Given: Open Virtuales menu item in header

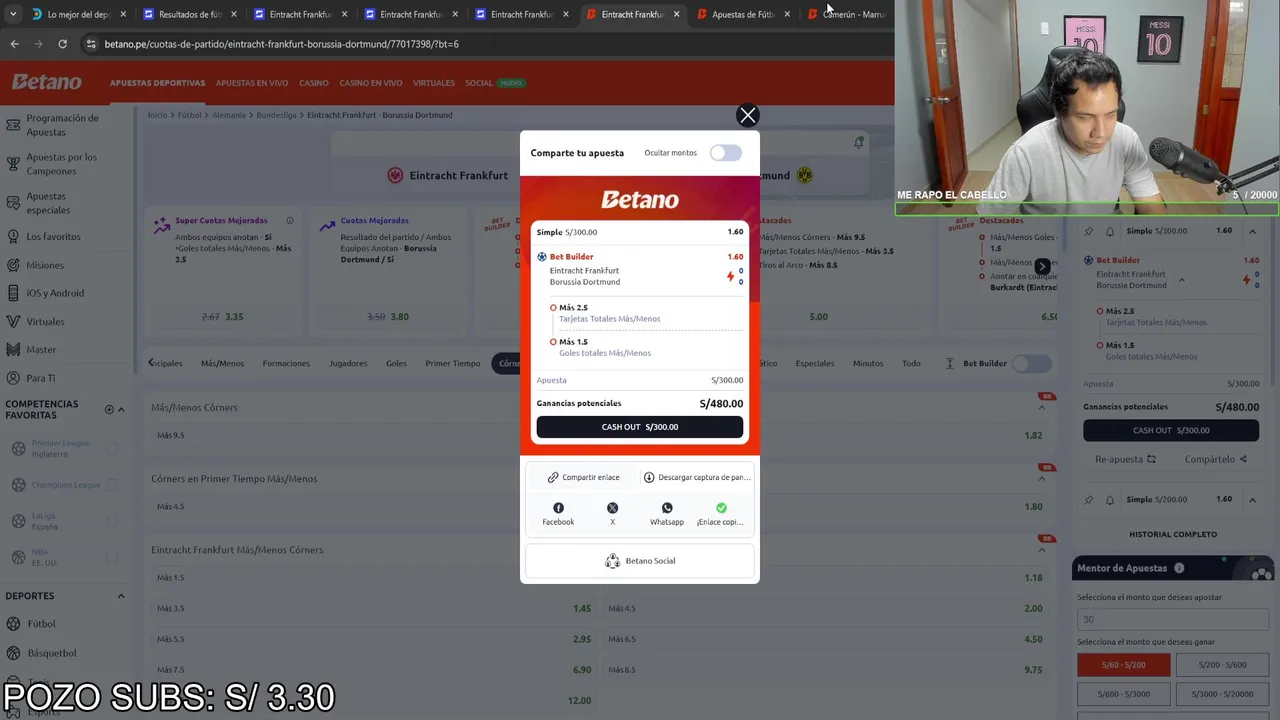Looking at the screenshot, I should click(x=433, y=83).
